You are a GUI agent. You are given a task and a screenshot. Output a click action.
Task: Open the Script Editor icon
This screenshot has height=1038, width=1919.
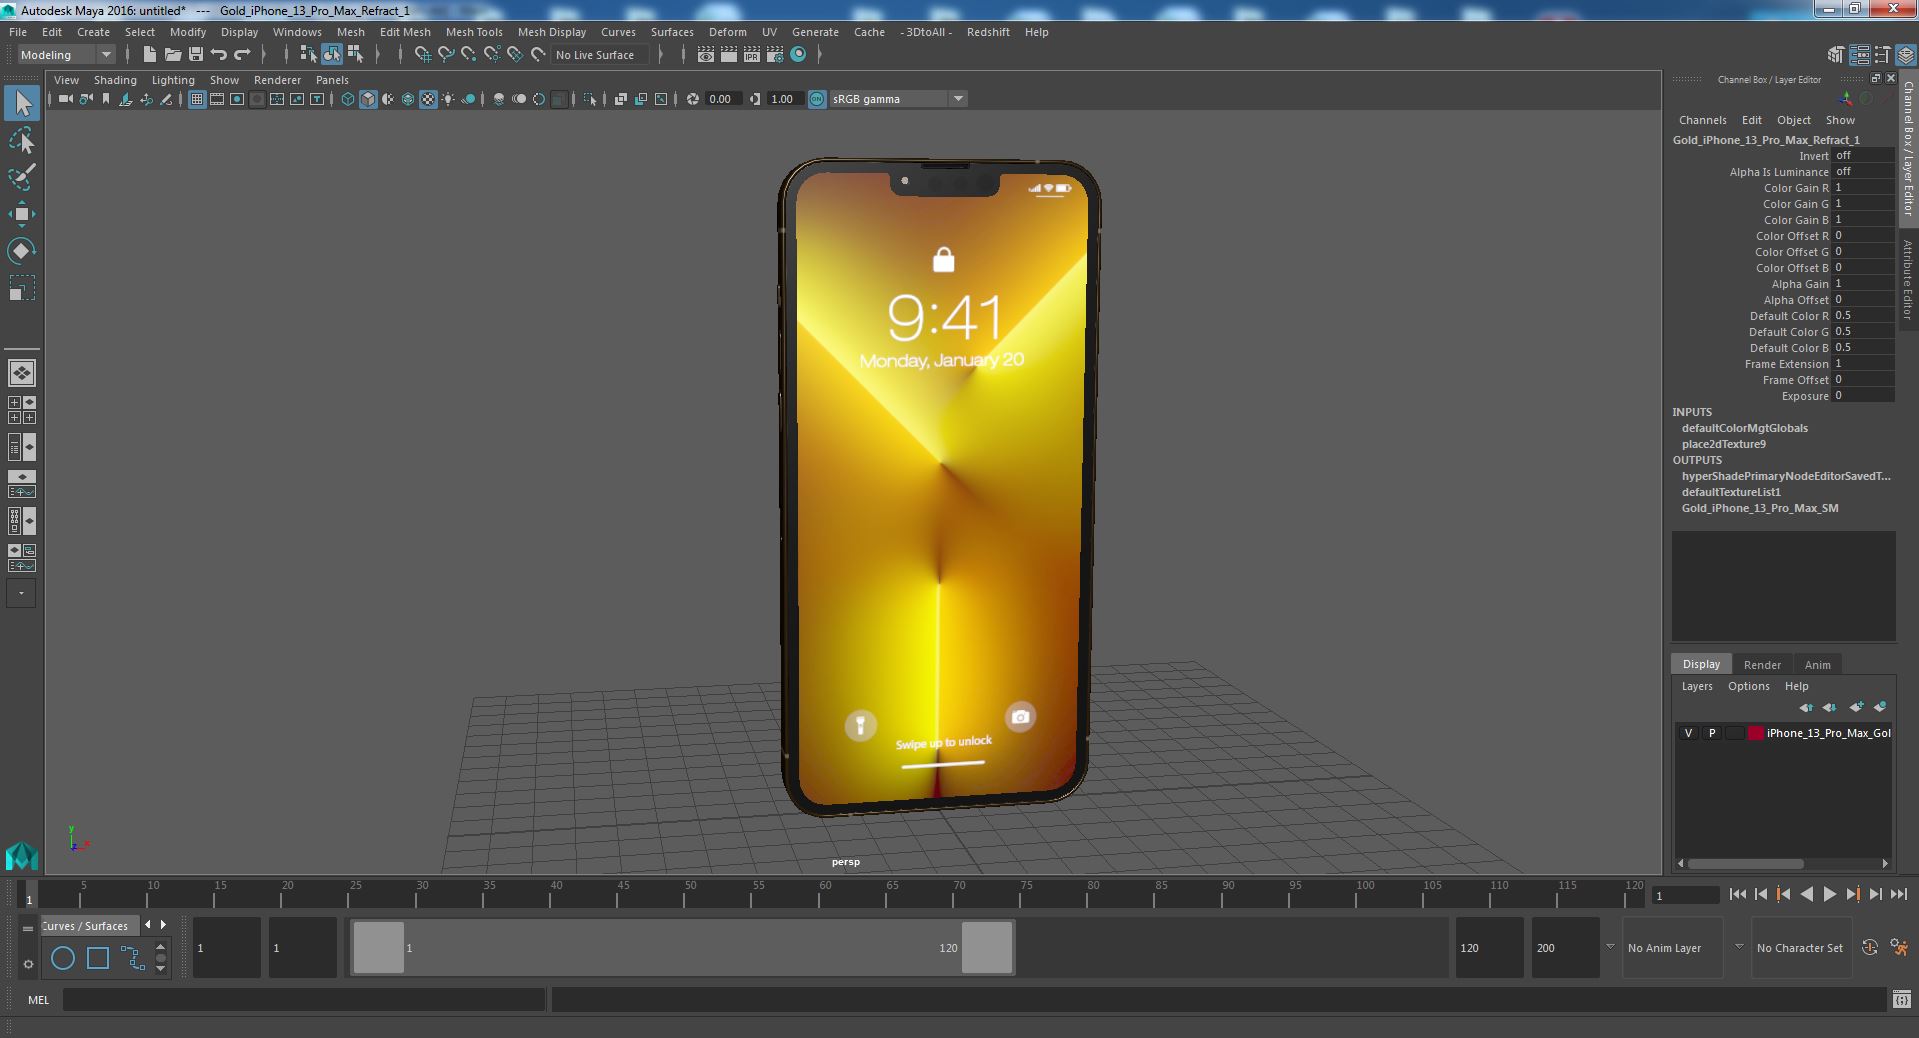[x=1901, y=999]
